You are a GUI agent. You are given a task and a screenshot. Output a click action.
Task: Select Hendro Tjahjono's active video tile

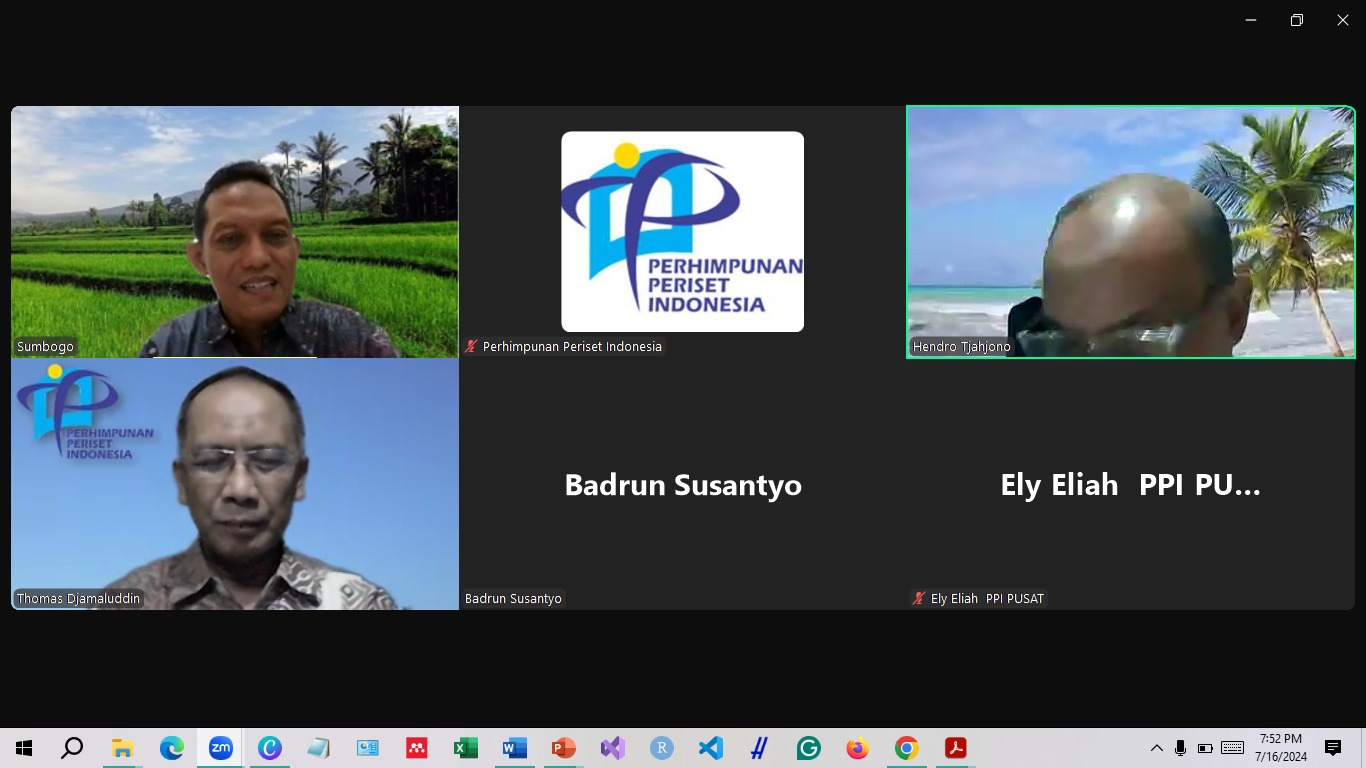point(1131,232)
